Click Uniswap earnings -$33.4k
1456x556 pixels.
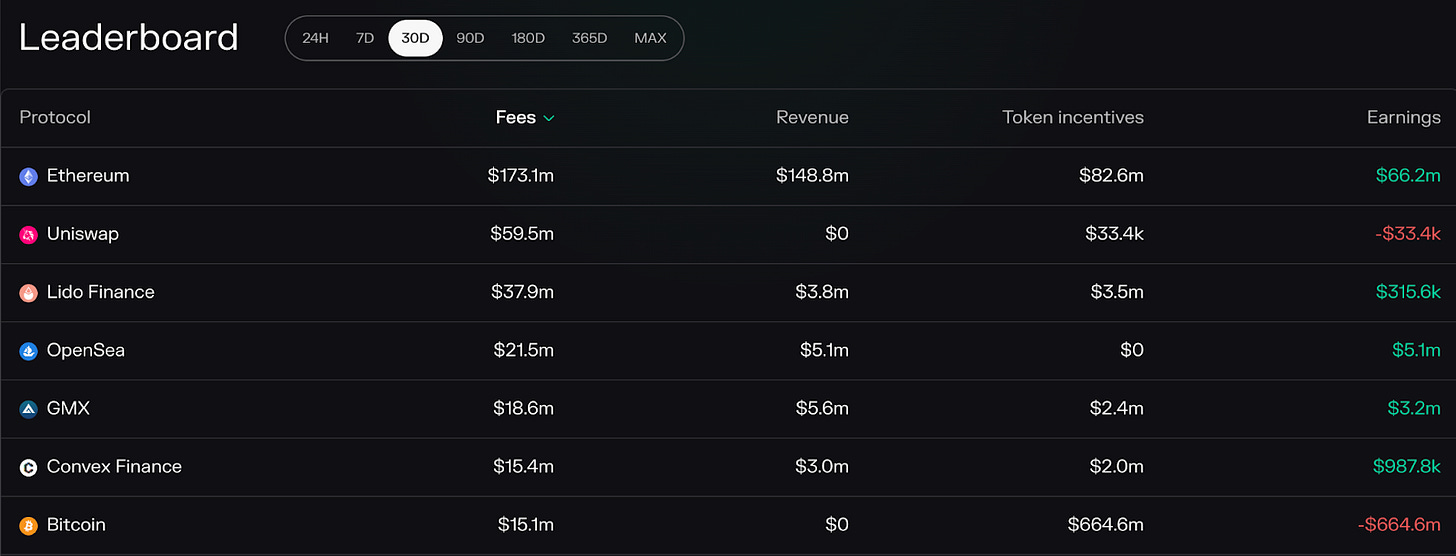1408,233
